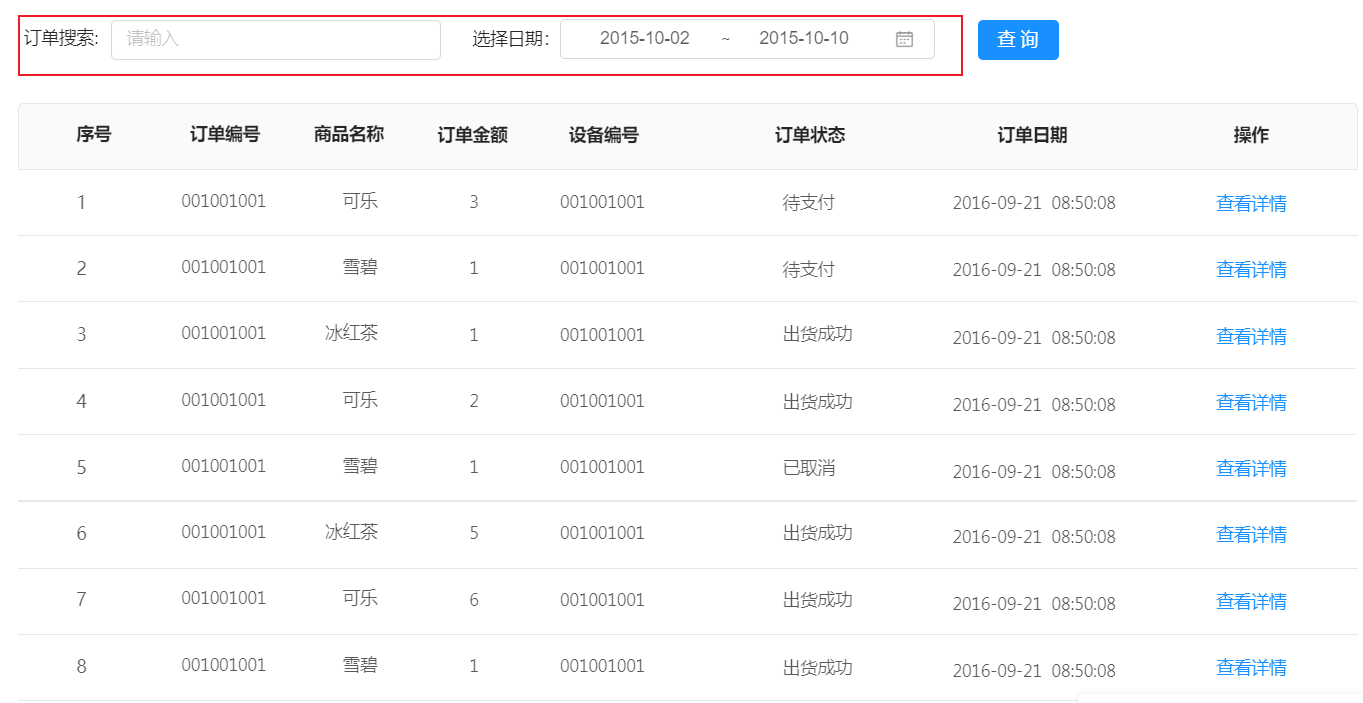Open 查看详情 for row 6
The image size is (1363, 703).
1251,535
